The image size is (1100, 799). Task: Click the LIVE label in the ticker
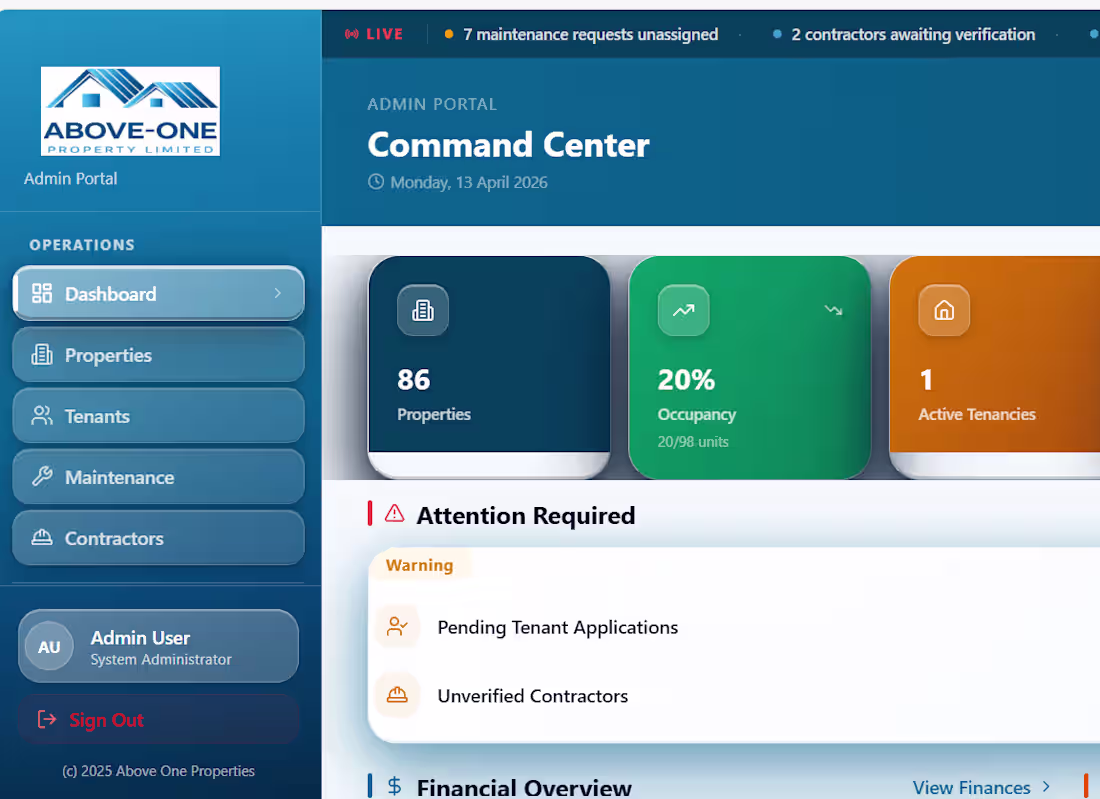click(384, 34)
